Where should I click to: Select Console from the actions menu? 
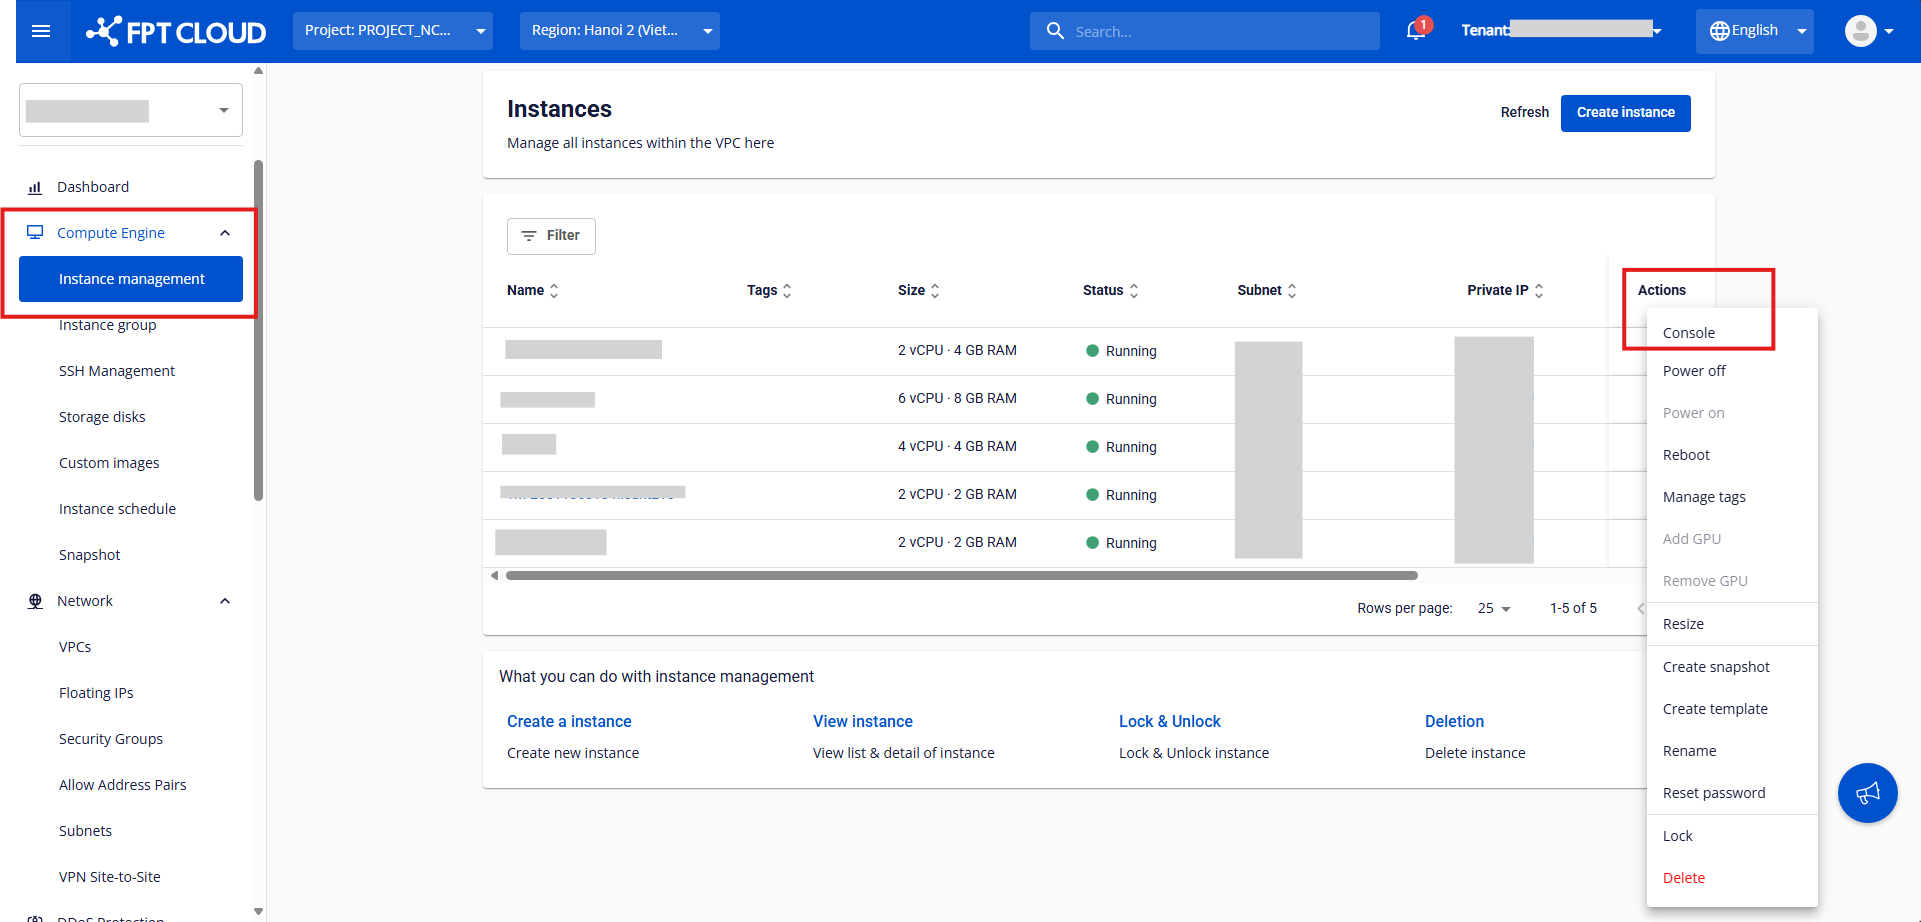click(1688, 333)
